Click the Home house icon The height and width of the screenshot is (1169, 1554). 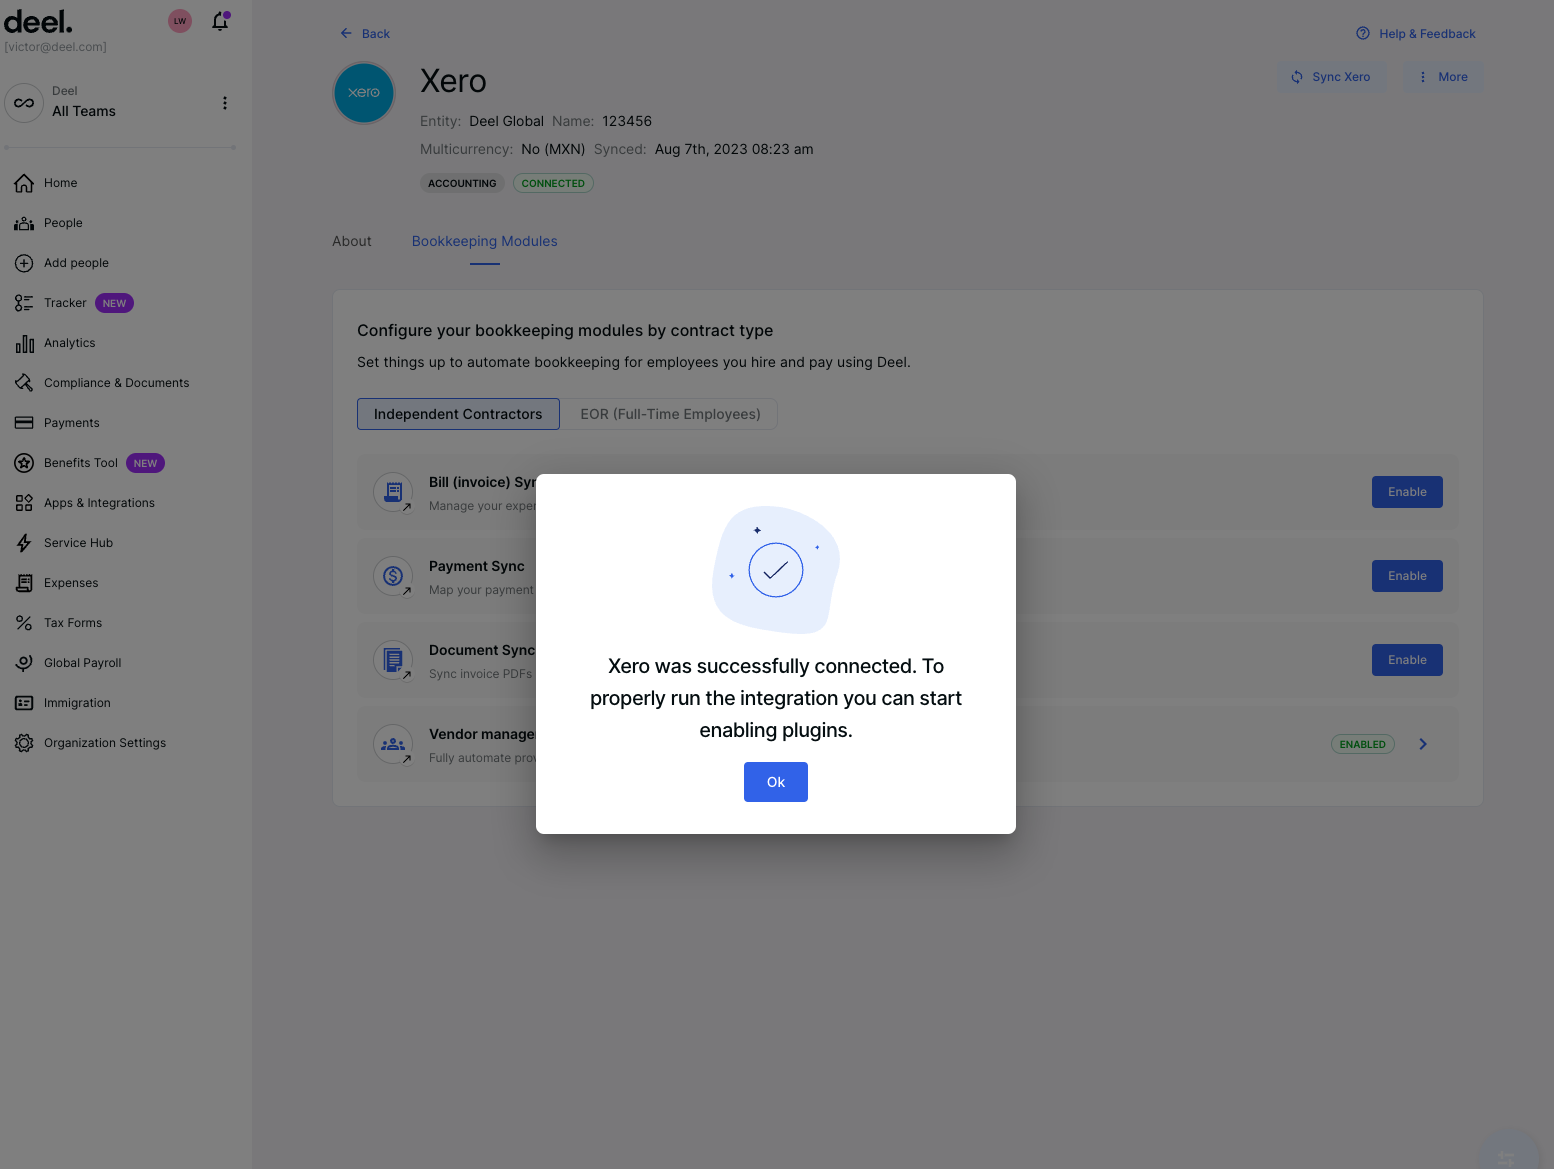tap(24, 183)
